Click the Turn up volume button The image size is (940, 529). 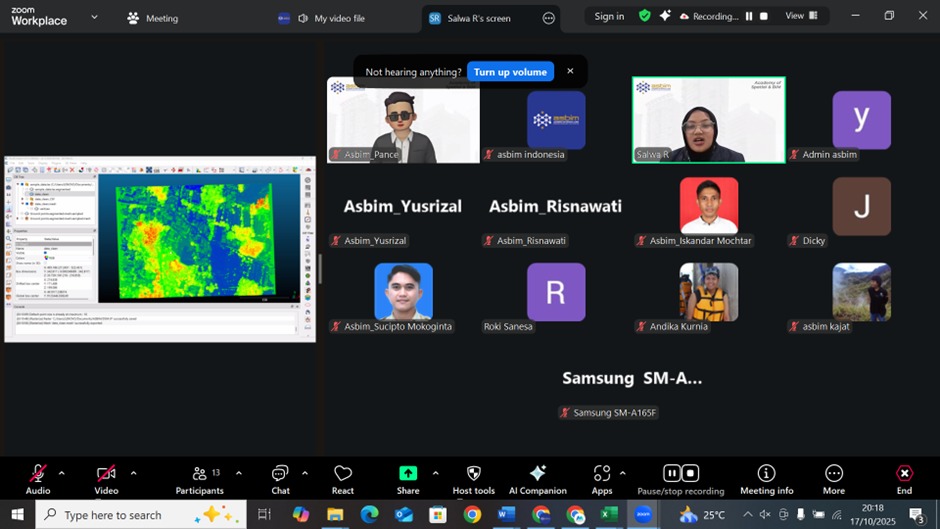click(x=510, y=72)
